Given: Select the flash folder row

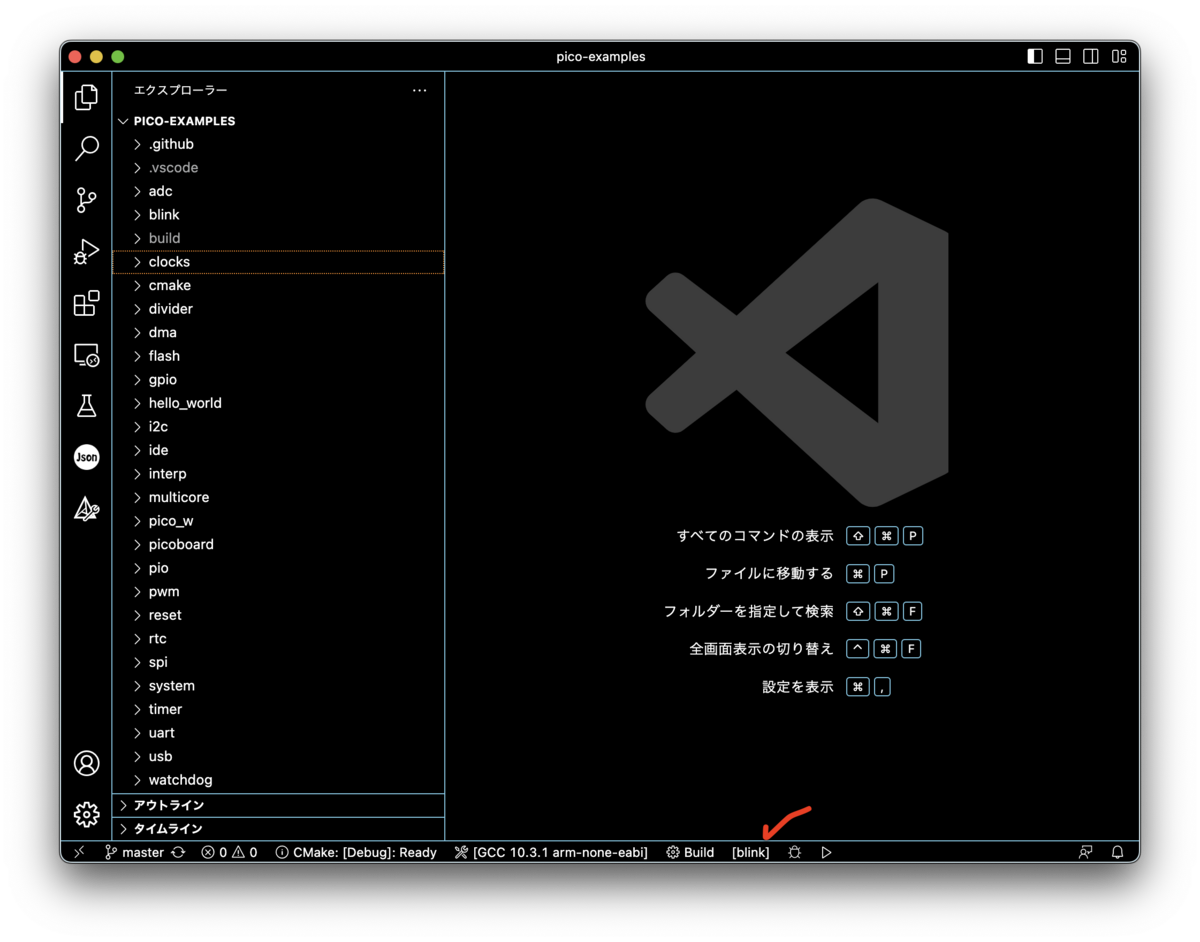Looking at the screenshot, I should point(278,356).
